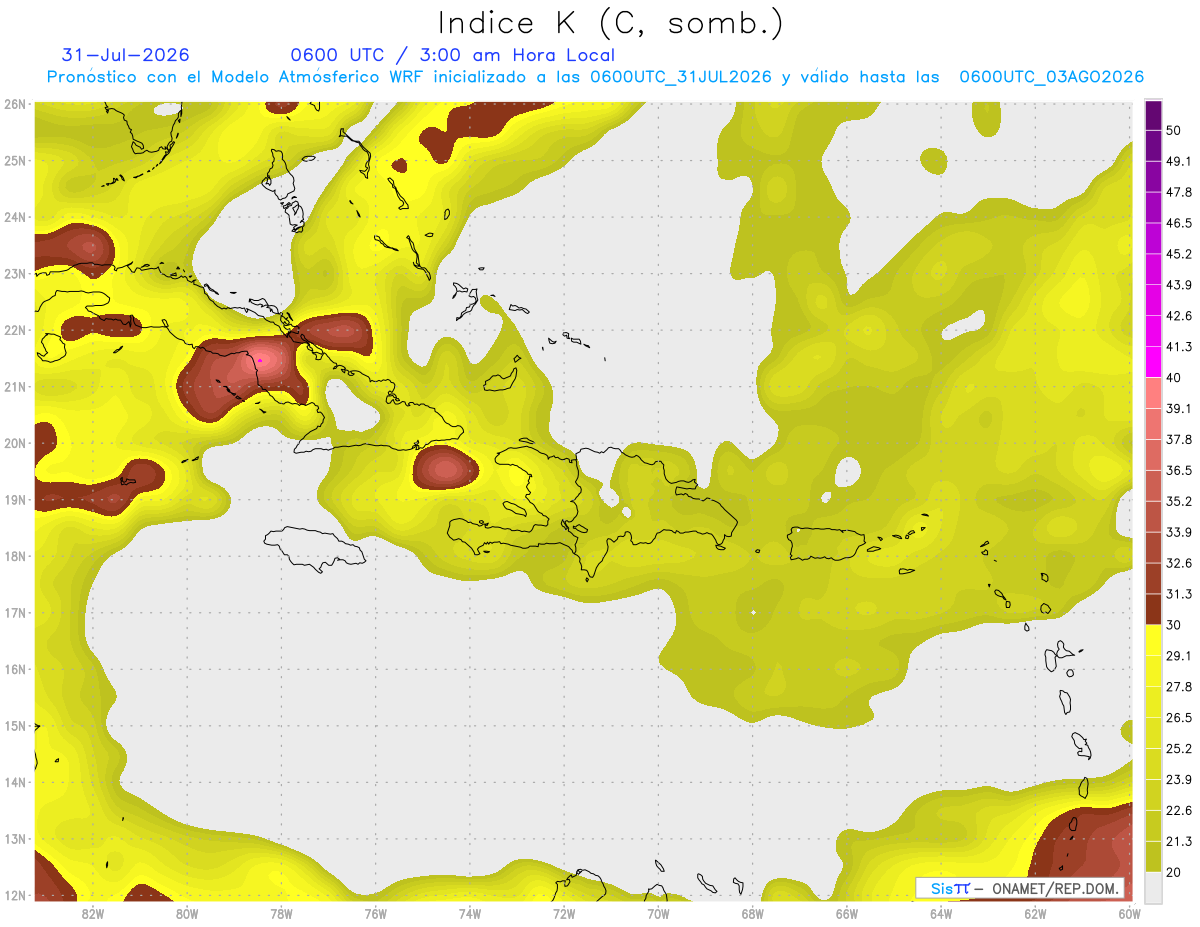Select legend value '25.2'
Screen dimensions: 1200x927
coord(1178,748)
